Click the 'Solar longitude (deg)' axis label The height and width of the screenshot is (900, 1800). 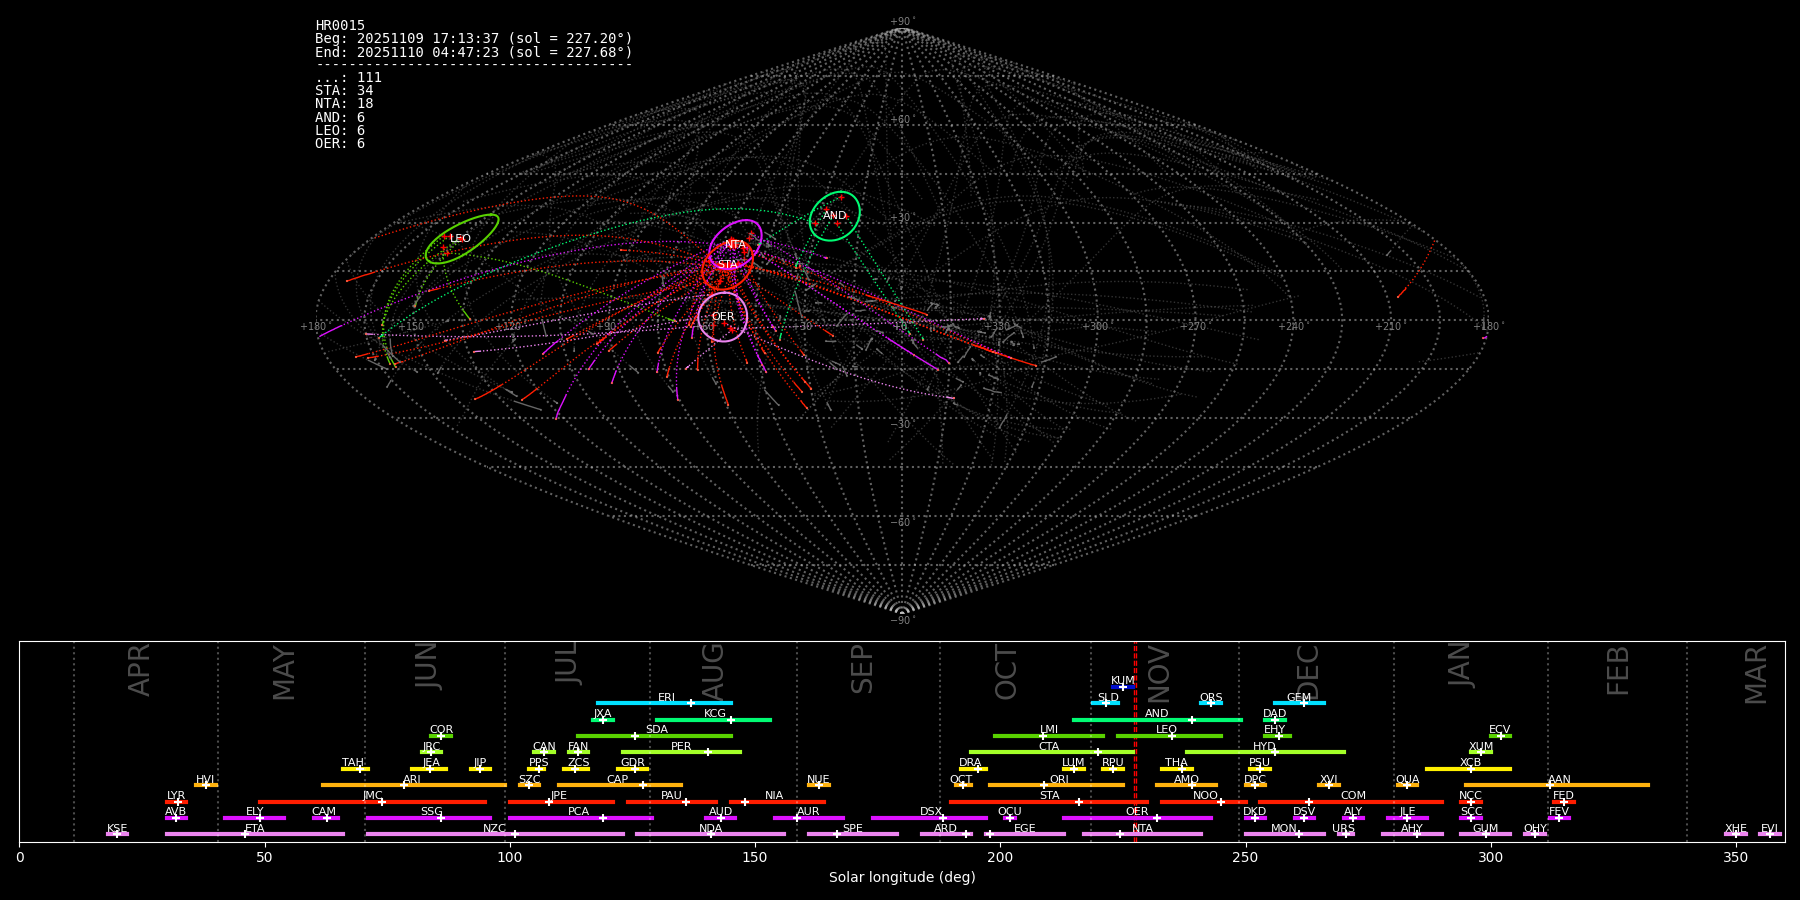pyautogui.click(x=902, y=878)
